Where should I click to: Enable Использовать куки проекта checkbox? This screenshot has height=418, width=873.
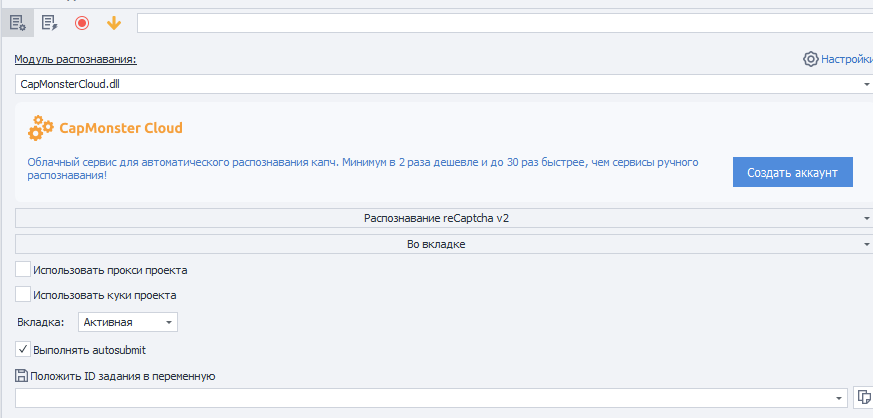coord(23,294)
